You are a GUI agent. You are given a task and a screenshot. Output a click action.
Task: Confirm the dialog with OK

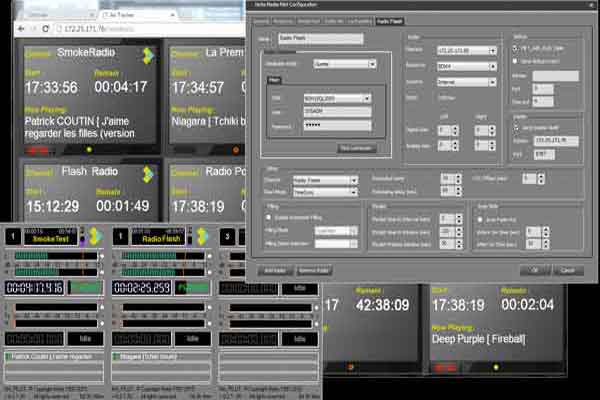point(535,270)
